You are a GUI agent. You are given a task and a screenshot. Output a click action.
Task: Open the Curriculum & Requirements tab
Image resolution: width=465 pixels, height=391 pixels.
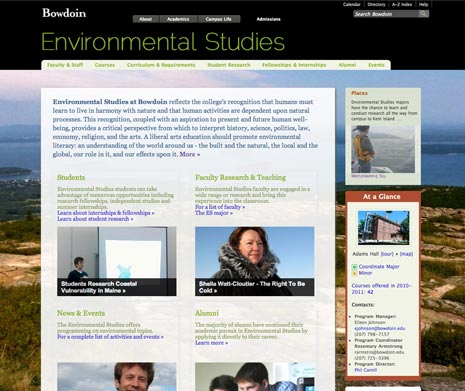tap(161, 65)
